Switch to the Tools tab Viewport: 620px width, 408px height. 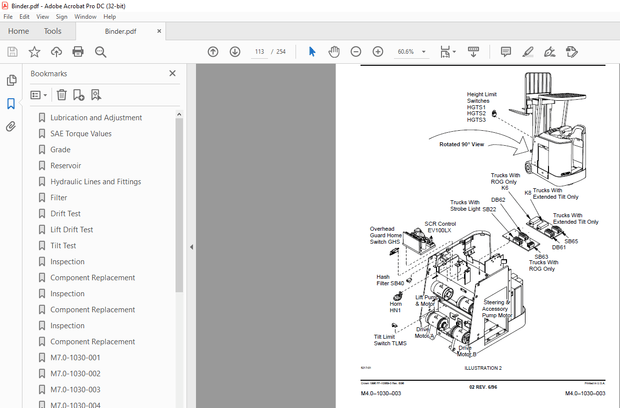tap(53, 31)
